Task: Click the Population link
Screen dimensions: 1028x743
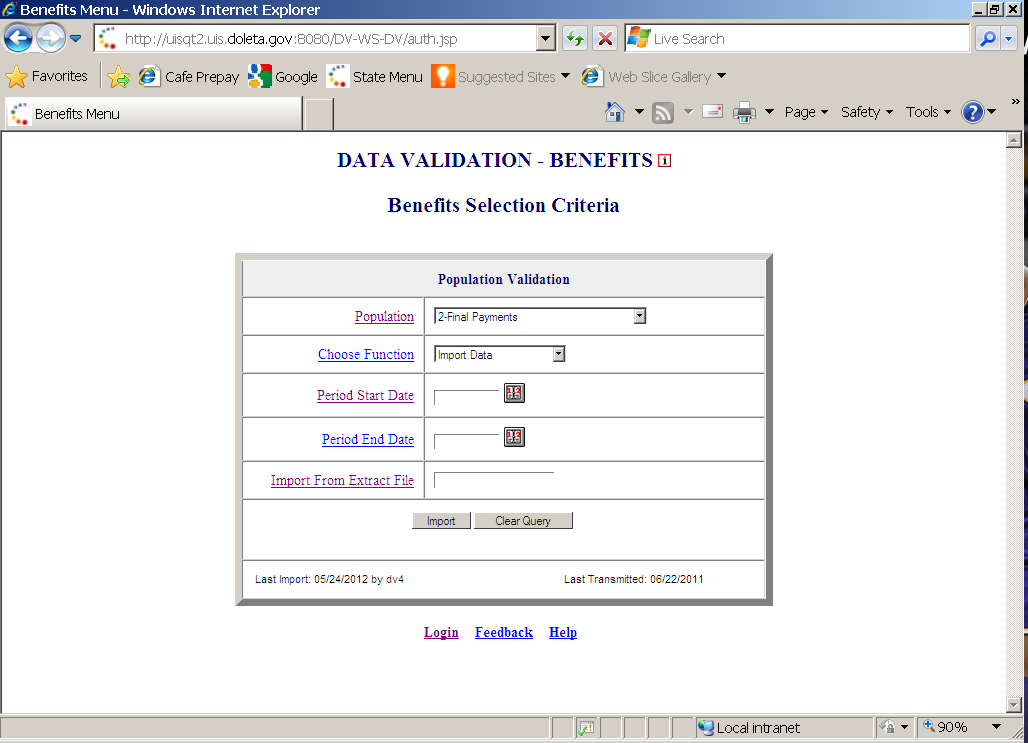Action: click(384, 316)
